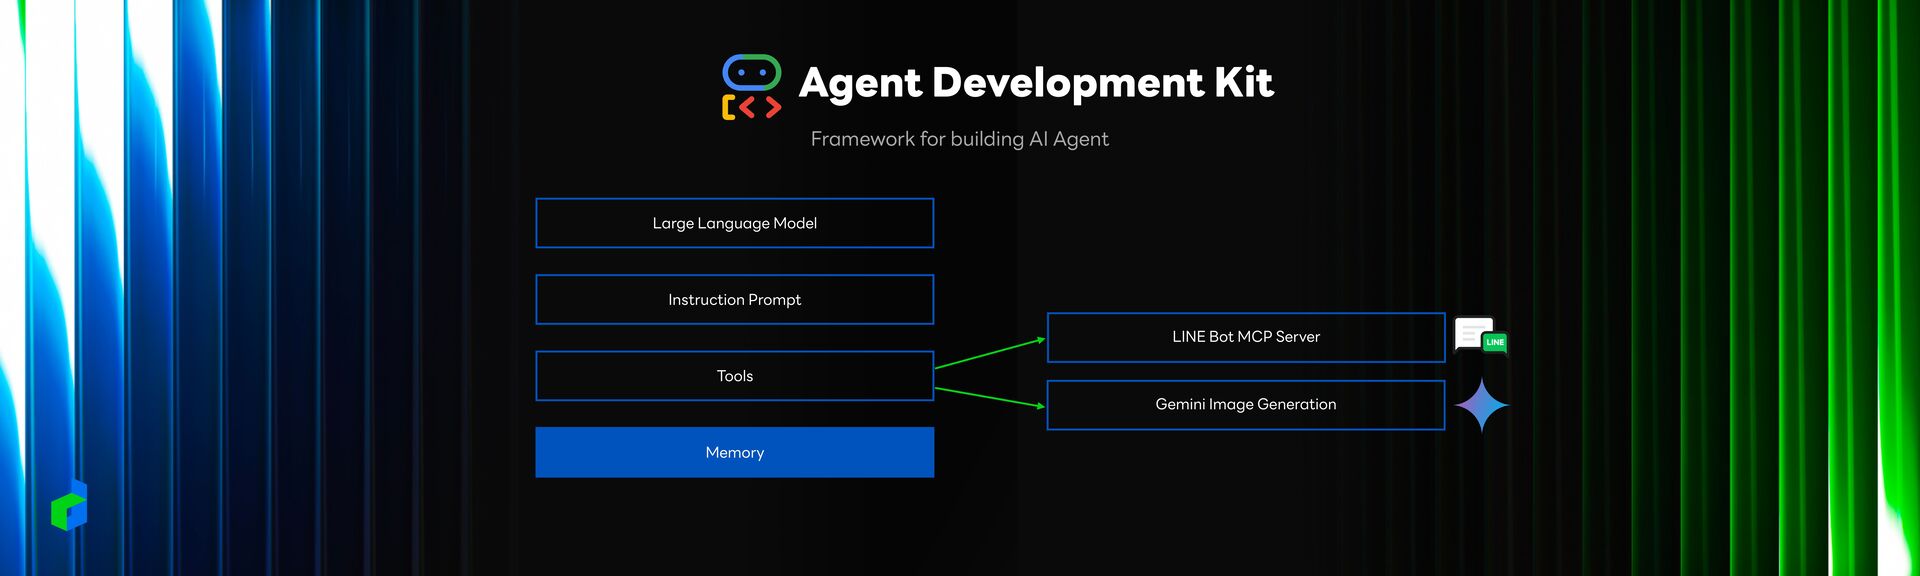Open the LINE Bot MCP Server box
1920x576 pixels.
click(1246, 337)
